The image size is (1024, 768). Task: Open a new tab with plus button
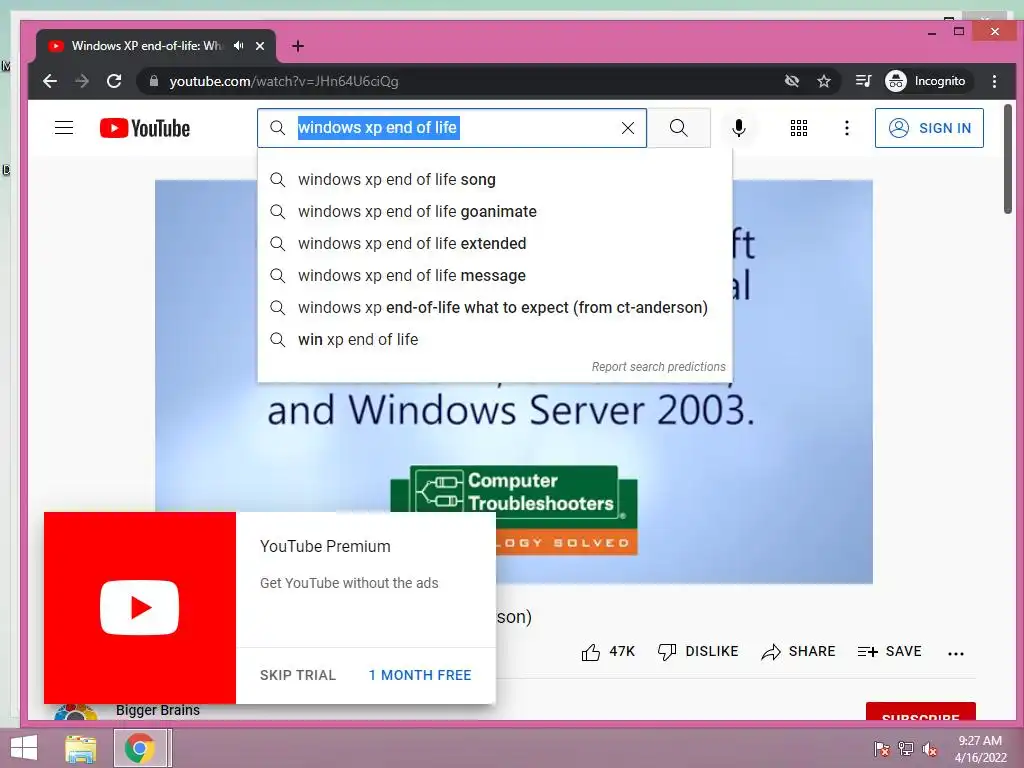pos(298,46)
